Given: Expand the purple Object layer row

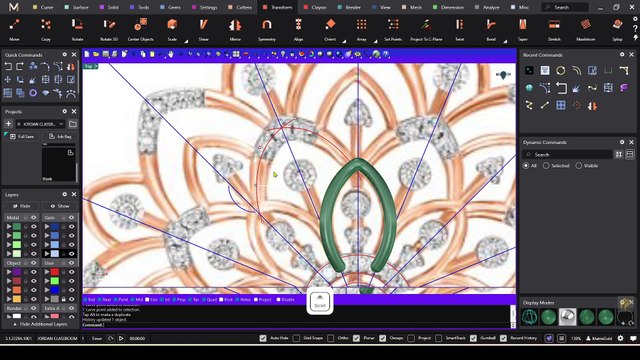Looking at the screenshot, I should pos(9,272).
